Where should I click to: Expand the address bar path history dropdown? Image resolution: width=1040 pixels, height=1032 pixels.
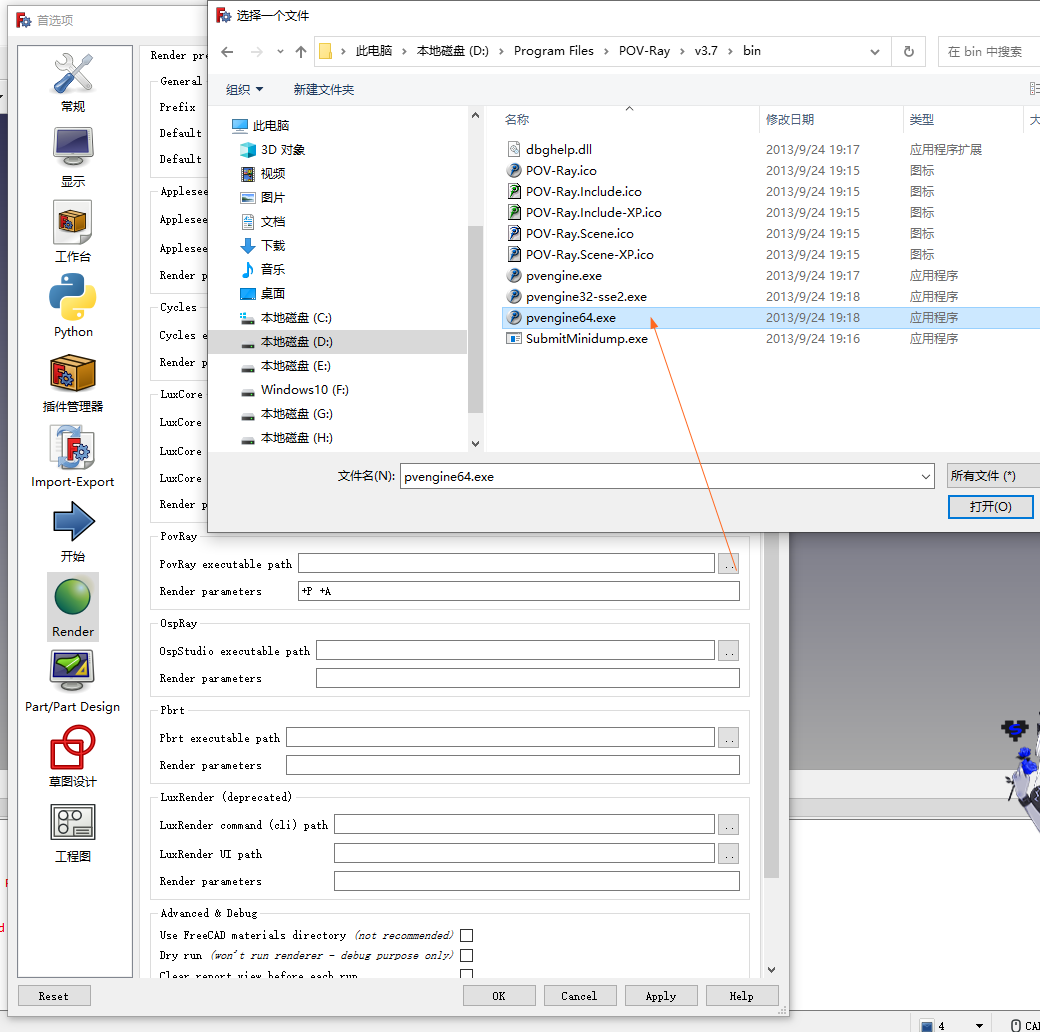coord(875,52)
